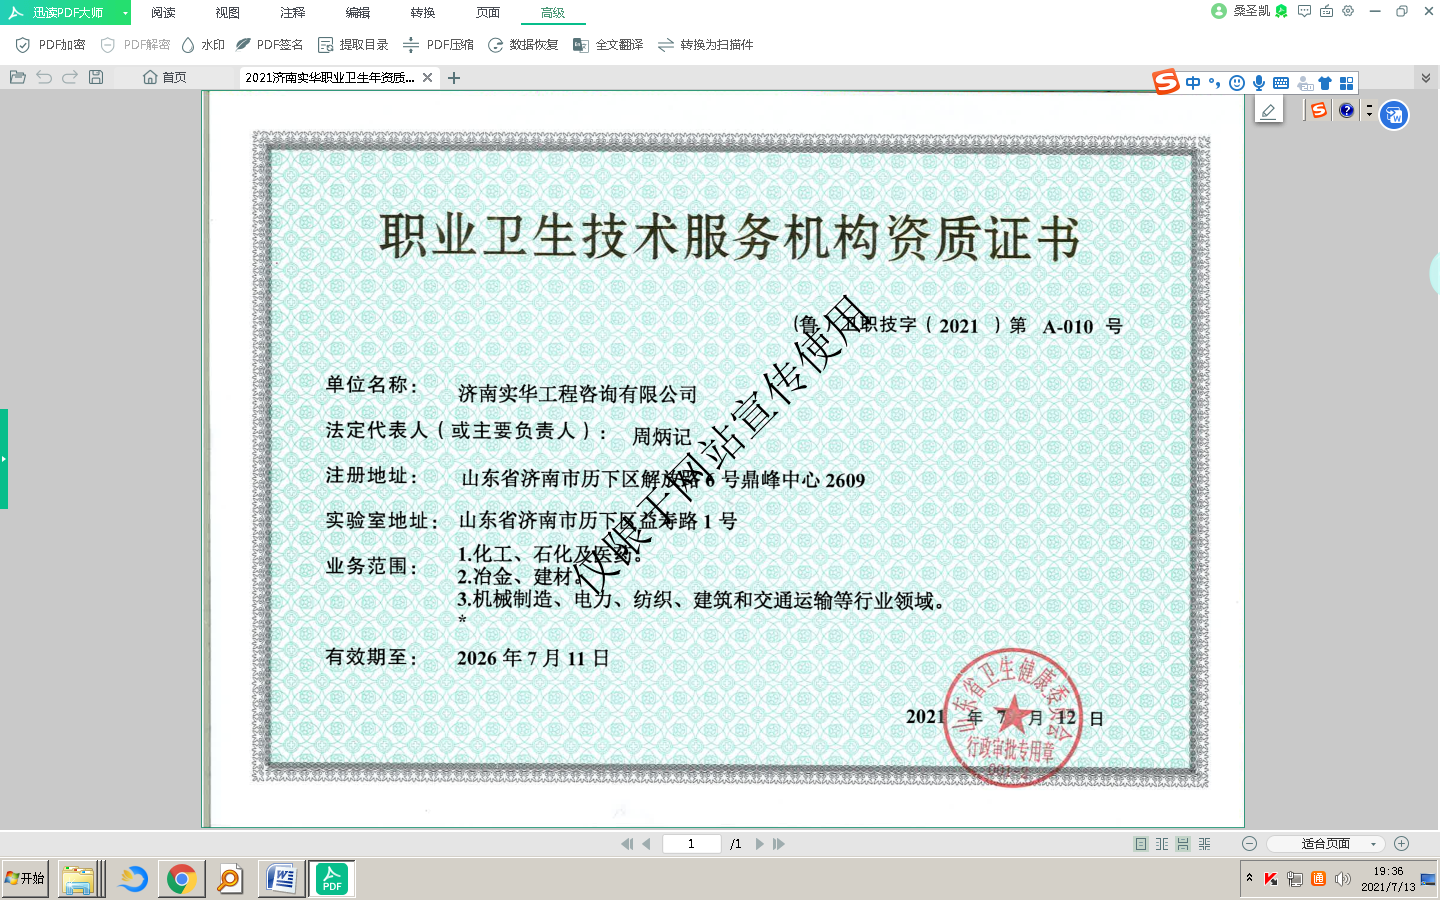This screenshot has width=1440, height=900.
Task: Click the page number input field
Action: 691,844
